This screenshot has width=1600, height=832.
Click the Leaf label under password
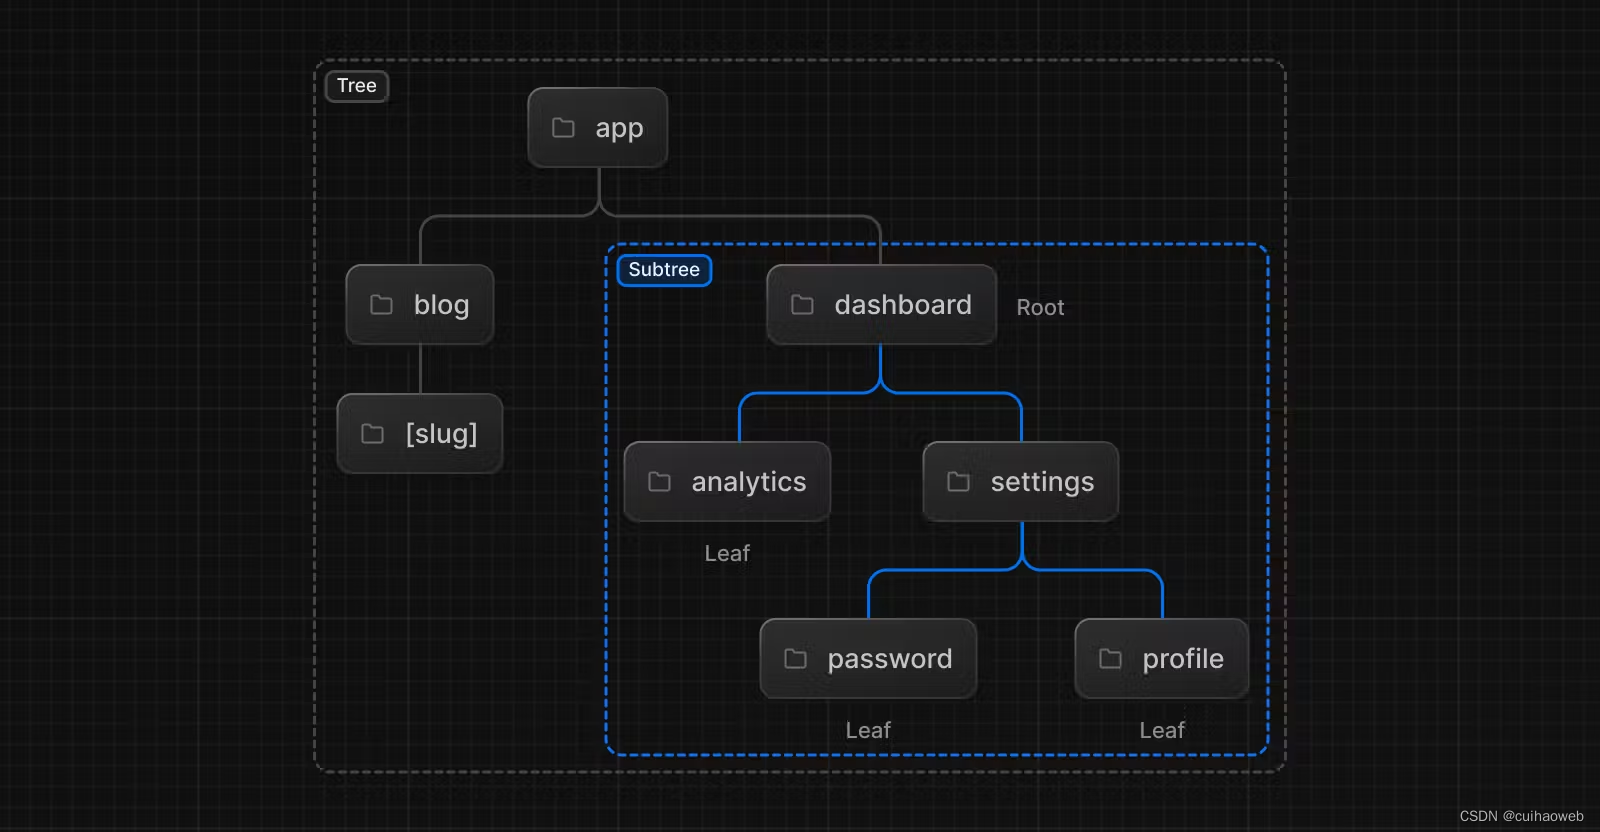pyautogui.click(x=868, y=731)
